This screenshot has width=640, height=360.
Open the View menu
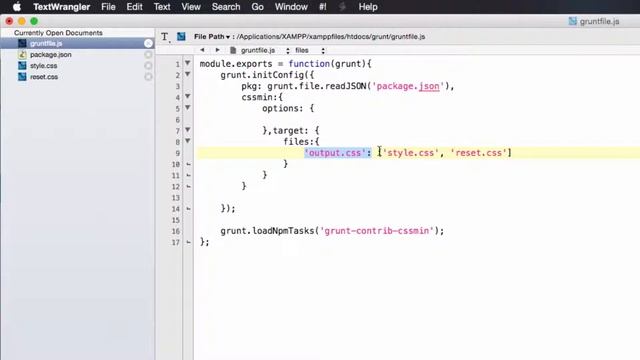[x=191, y=7]
